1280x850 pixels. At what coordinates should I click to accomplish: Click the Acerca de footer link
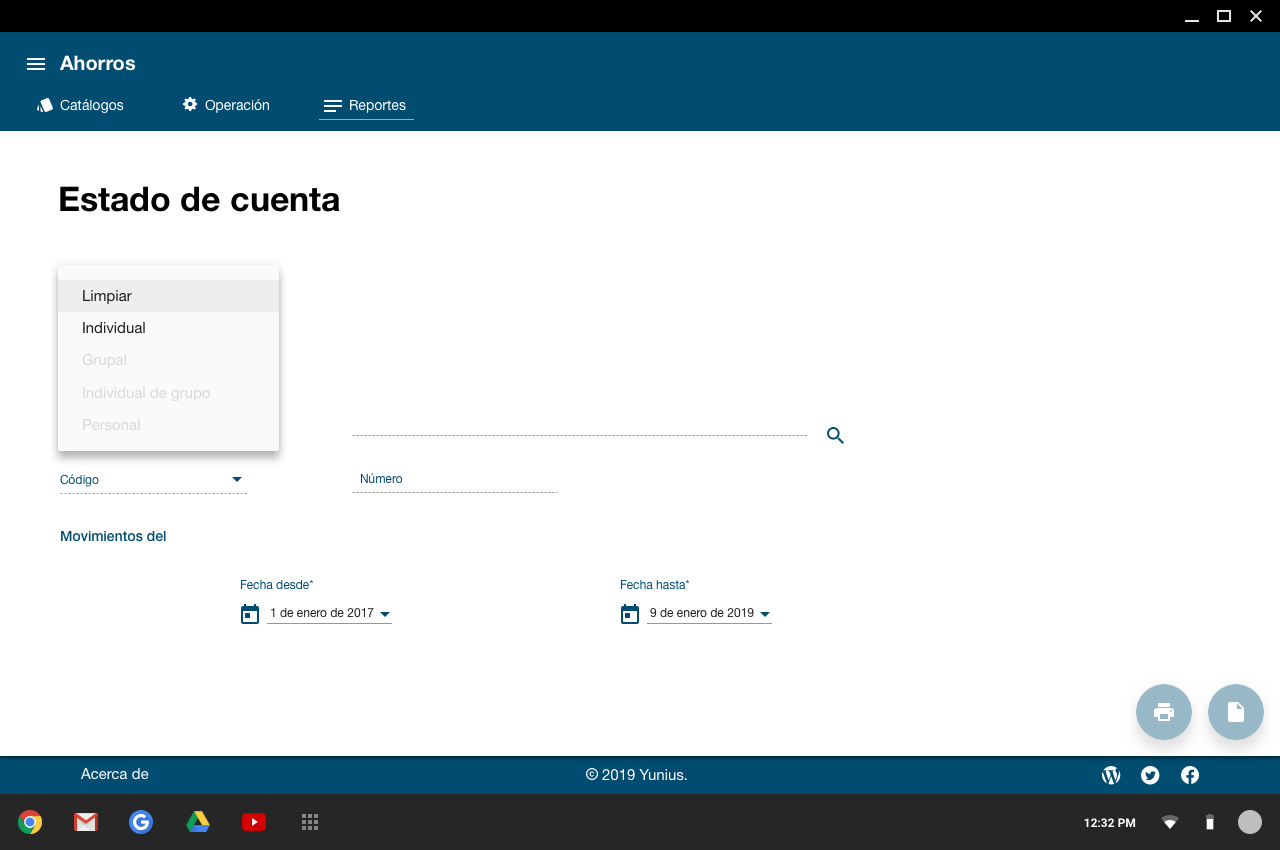115,774
